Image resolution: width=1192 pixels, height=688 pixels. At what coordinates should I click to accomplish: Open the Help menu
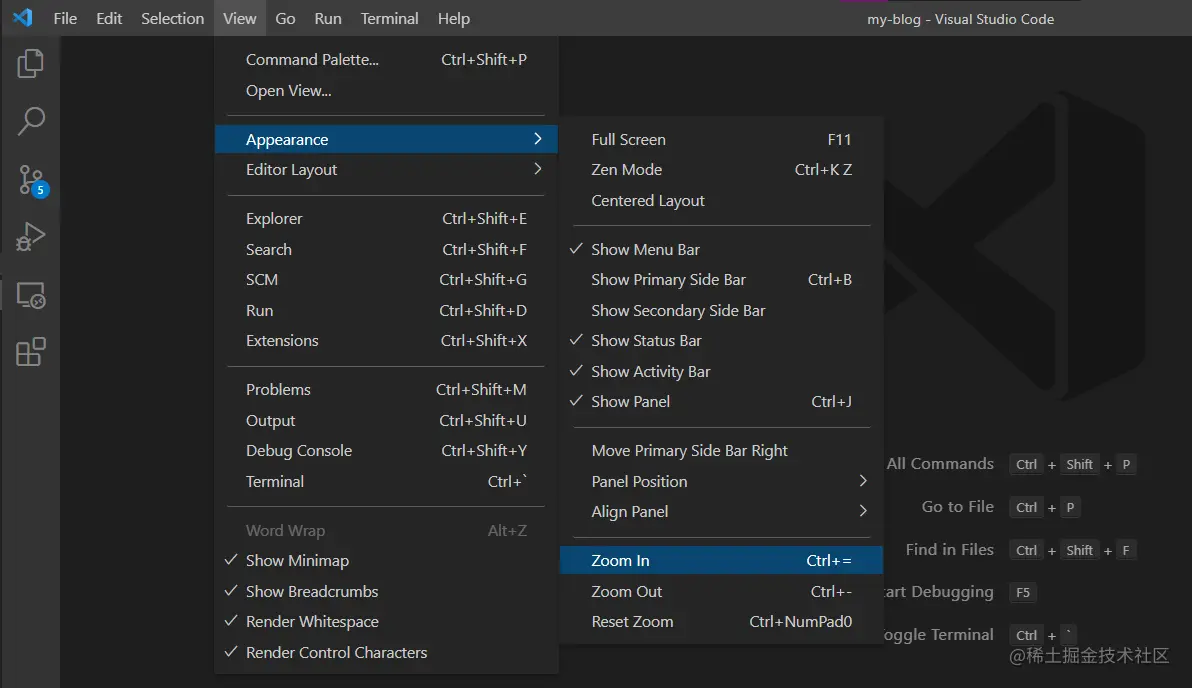point(454,18)
